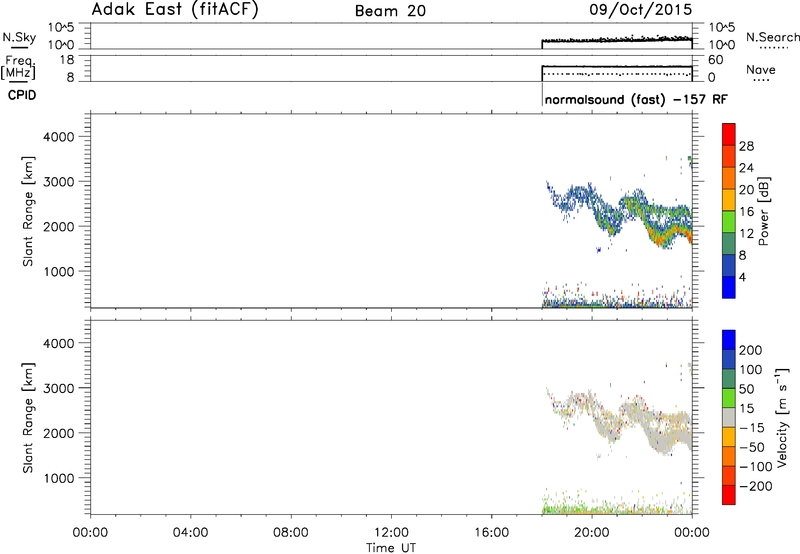Click the '04:00' time tick label
Viewport: 800px width, 554px height.
point(190,533)
